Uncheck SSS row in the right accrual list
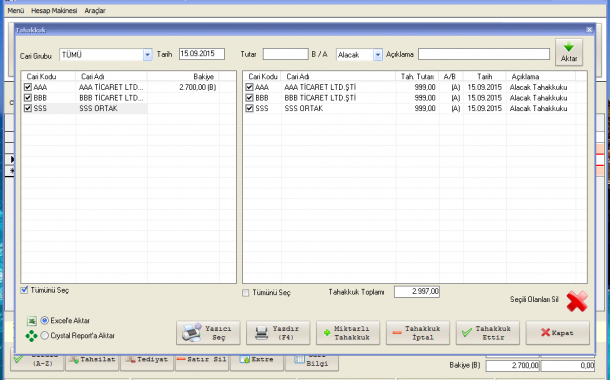Image resolution: width=610 pixels, height=380 pixels. [x=249, y=108]
